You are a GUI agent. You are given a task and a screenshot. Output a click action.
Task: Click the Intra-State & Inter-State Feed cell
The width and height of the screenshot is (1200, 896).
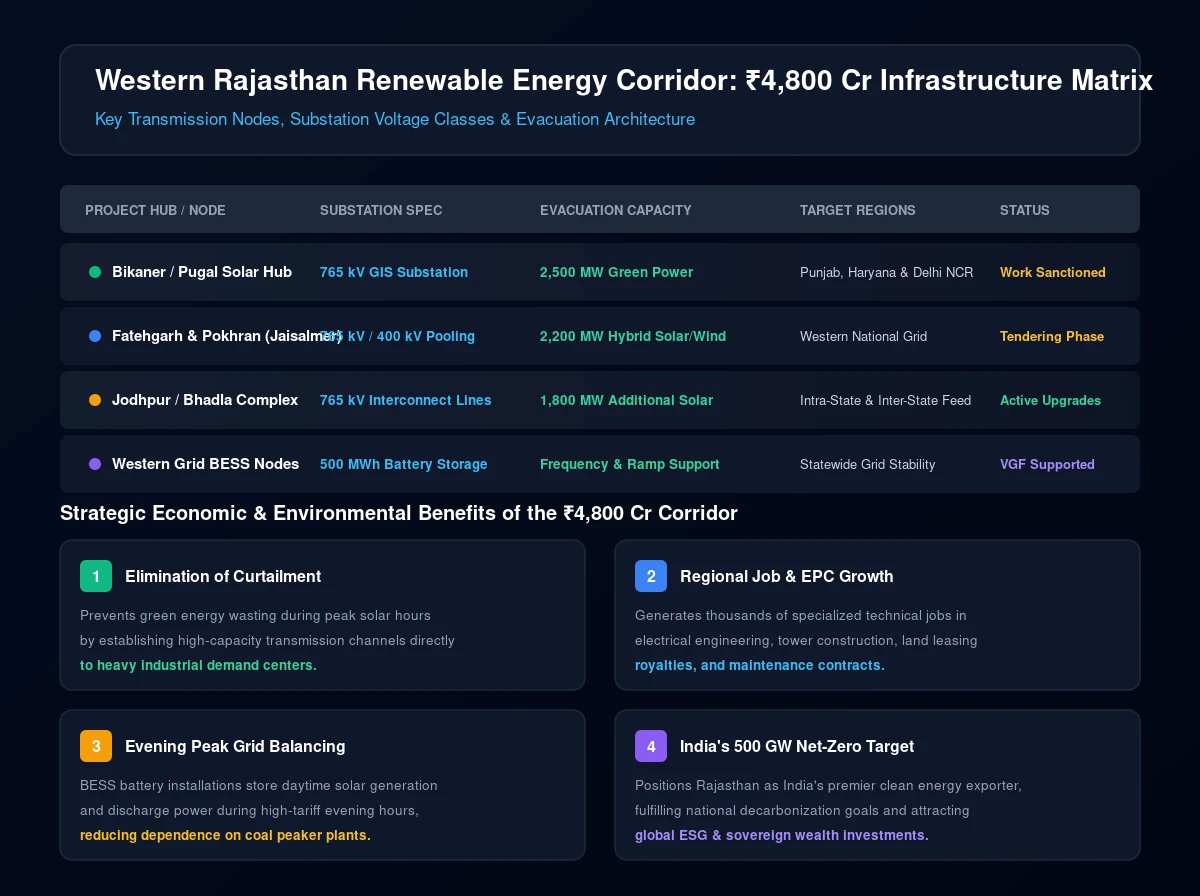click(x=885, y=400)
